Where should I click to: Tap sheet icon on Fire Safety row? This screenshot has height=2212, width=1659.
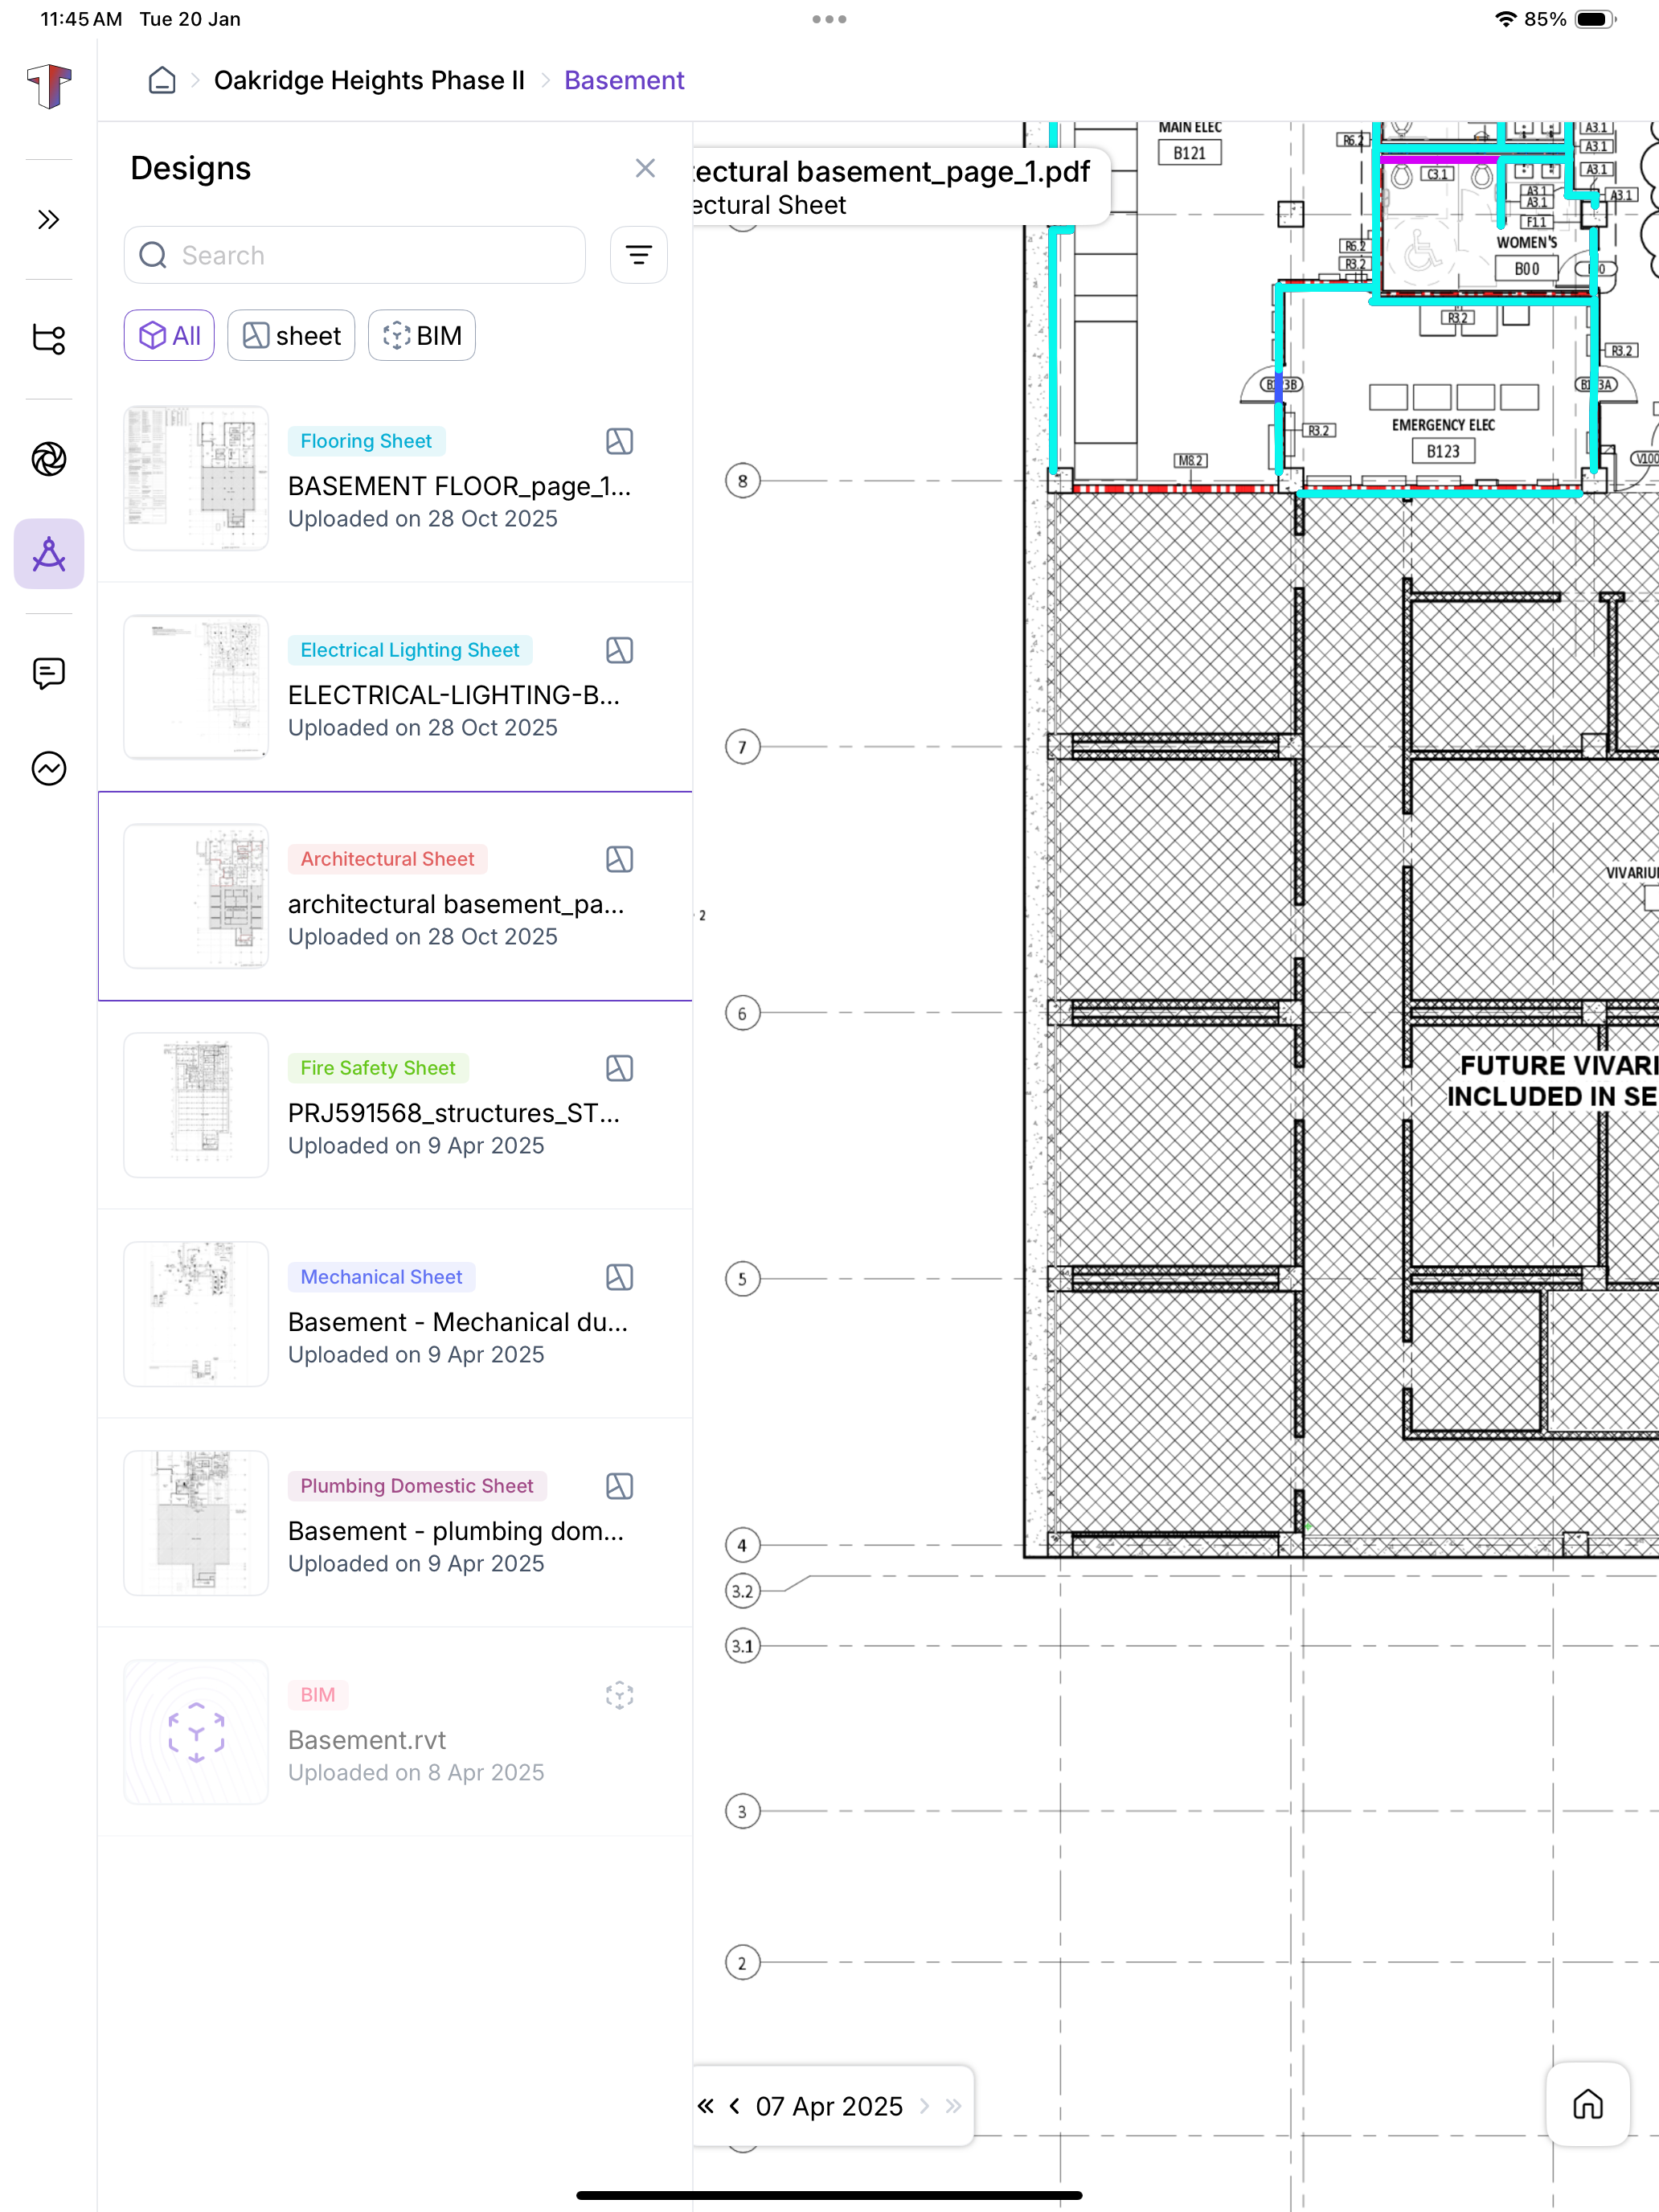[619, 1068]
